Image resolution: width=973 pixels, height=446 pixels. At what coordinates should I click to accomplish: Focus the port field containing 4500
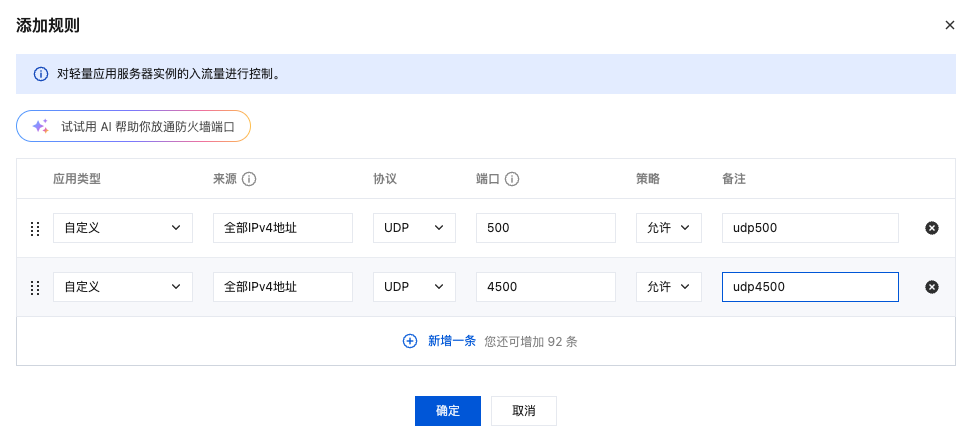545,287
